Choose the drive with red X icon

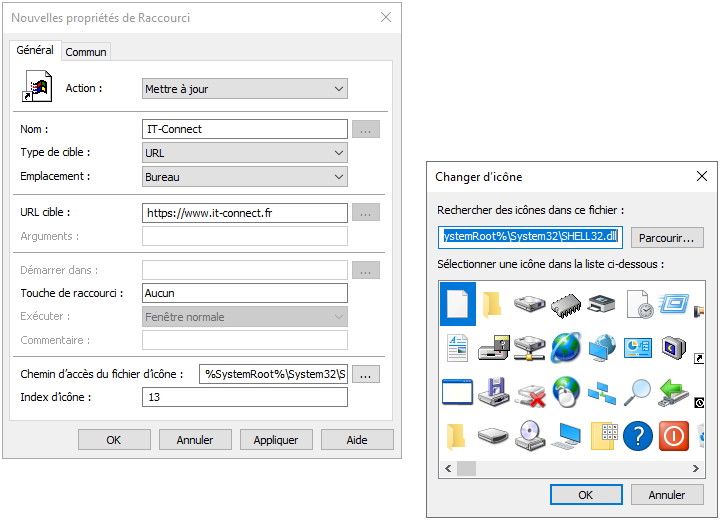530,395
